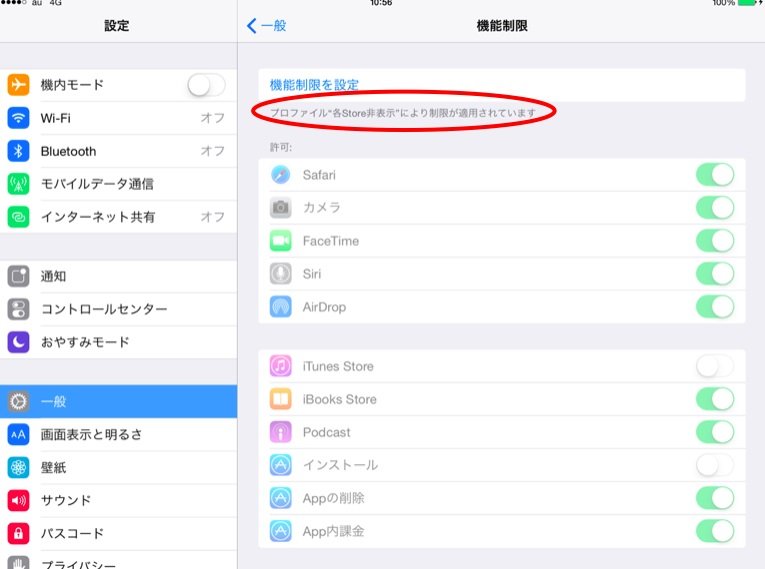Click the 設定 sidebar title
This screenshot has width=765, height=569.
click(117, 25)
